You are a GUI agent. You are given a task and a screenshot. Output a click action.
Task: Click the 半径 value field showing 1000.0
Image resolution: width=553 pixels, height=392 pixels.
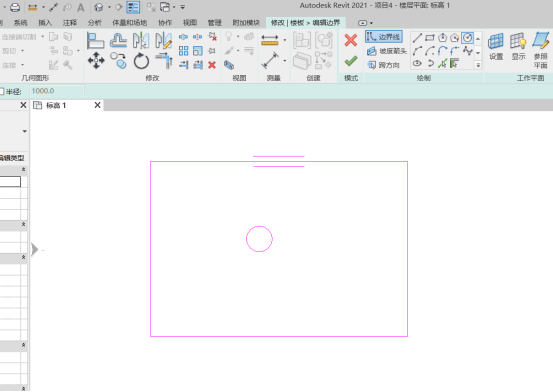coord(56,91)
